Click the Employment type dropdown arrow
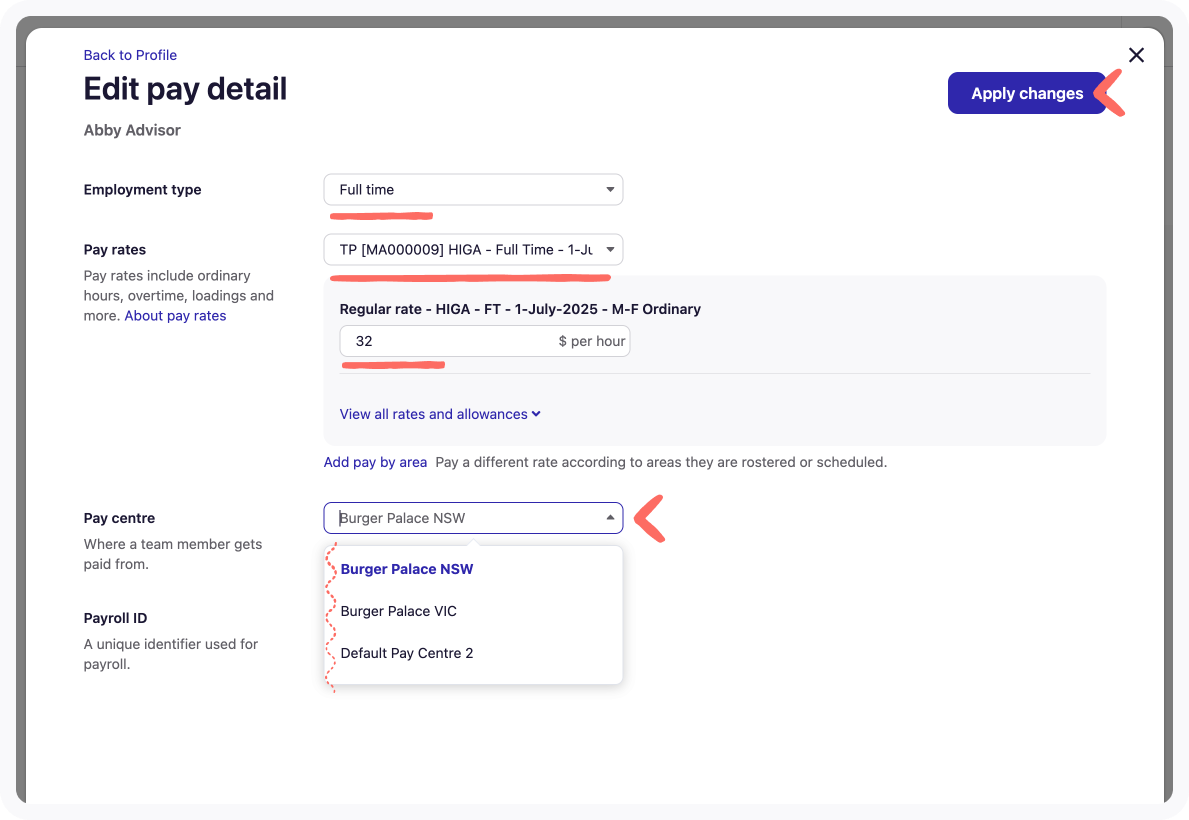1189x820 pixels. pos(610,190)
